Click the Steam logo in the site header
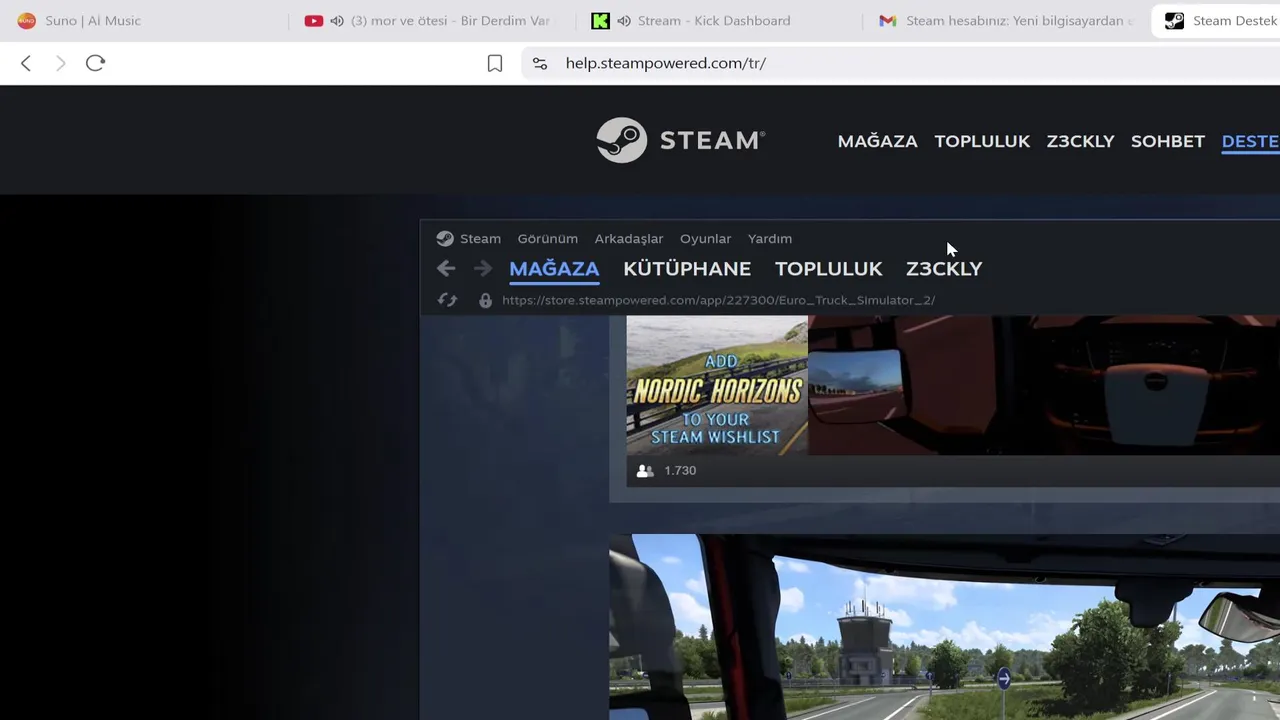This screenshot has height=720, width=1280. pyautogui.click(x=680, y=140)
